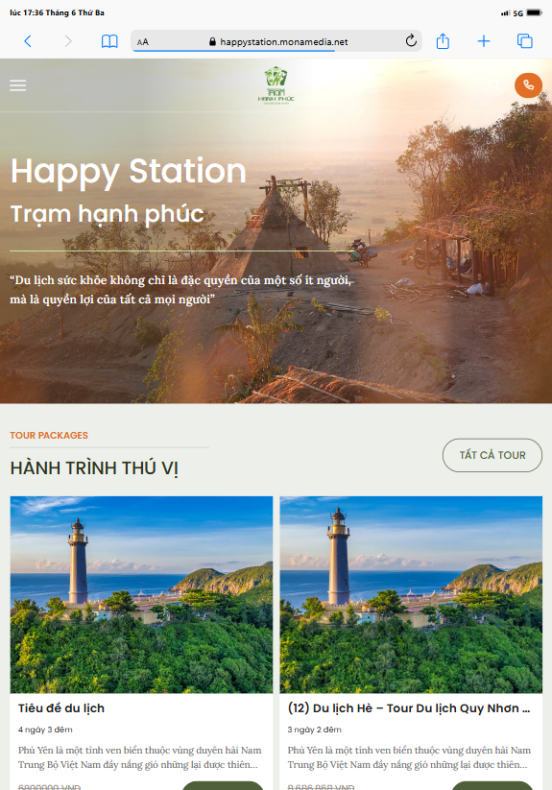Tap the Safari forward arrow

68,41
